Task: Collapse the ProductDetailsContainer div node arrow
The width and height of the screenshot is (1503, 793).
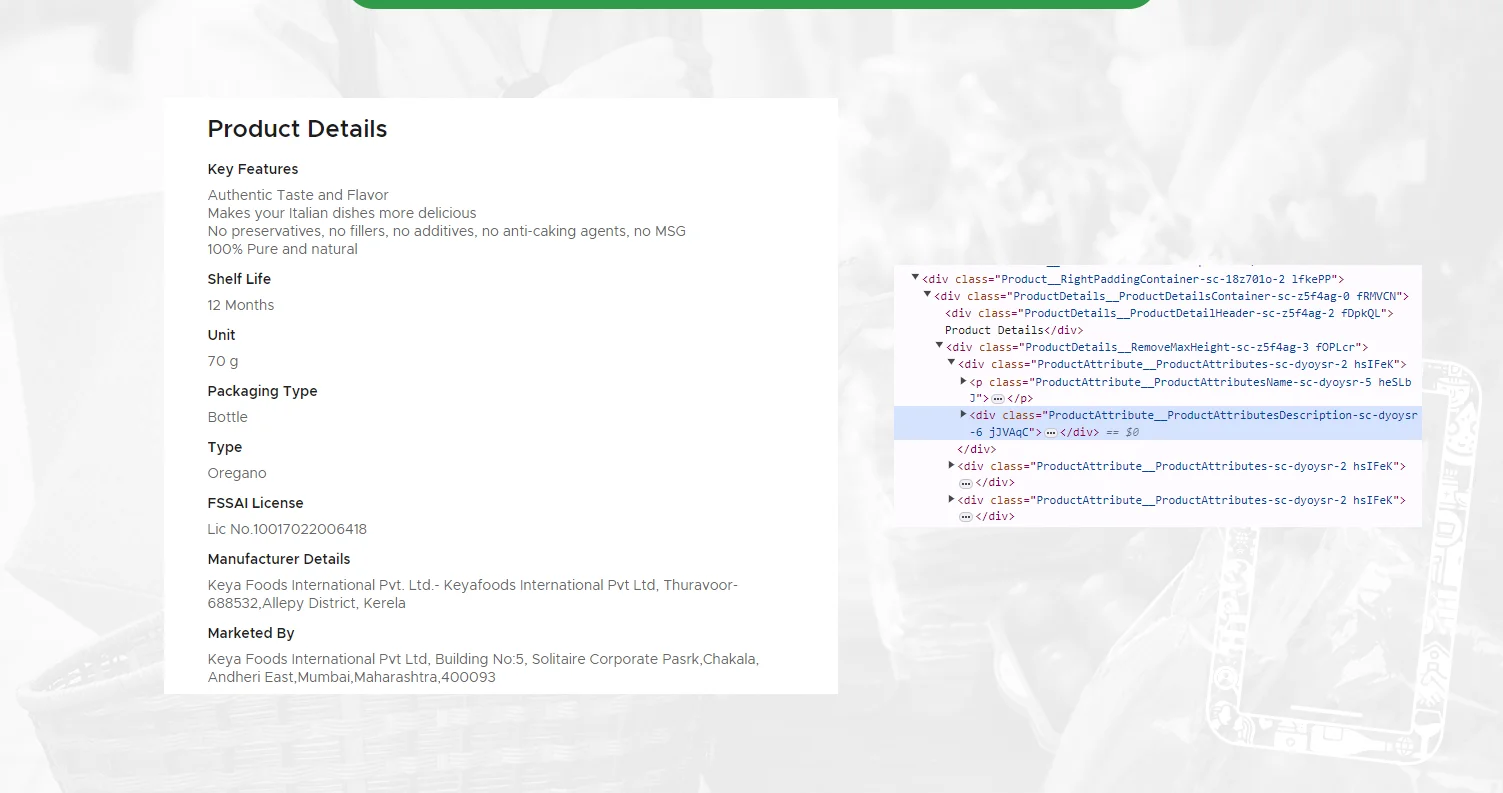Action: (x=927, y=295)
